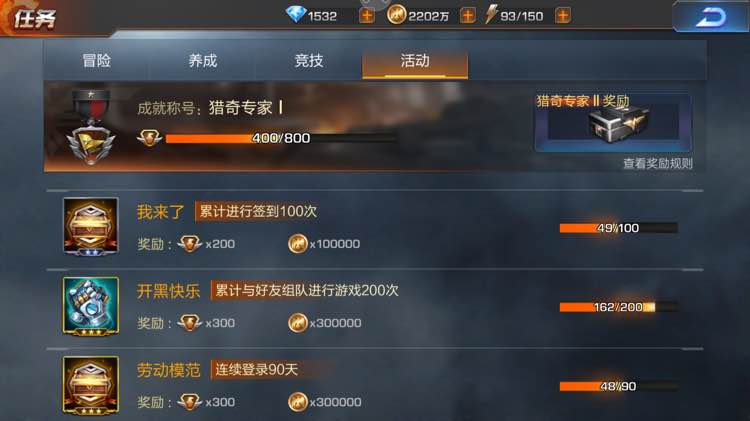The image size is (750, 421).
Task: Add energy with the plus icon
Action: 562,16
